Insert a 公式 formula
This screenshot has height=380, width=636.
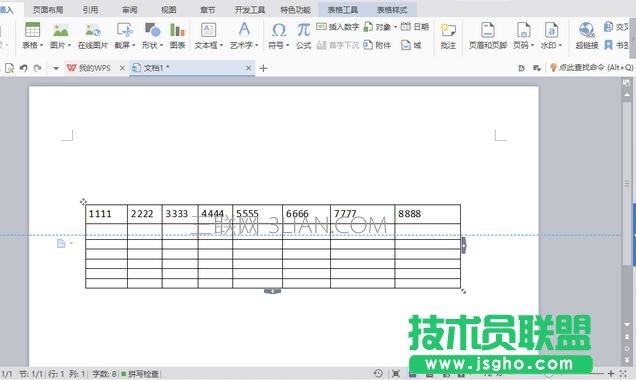pyautogui.click(x=303, y=36)
